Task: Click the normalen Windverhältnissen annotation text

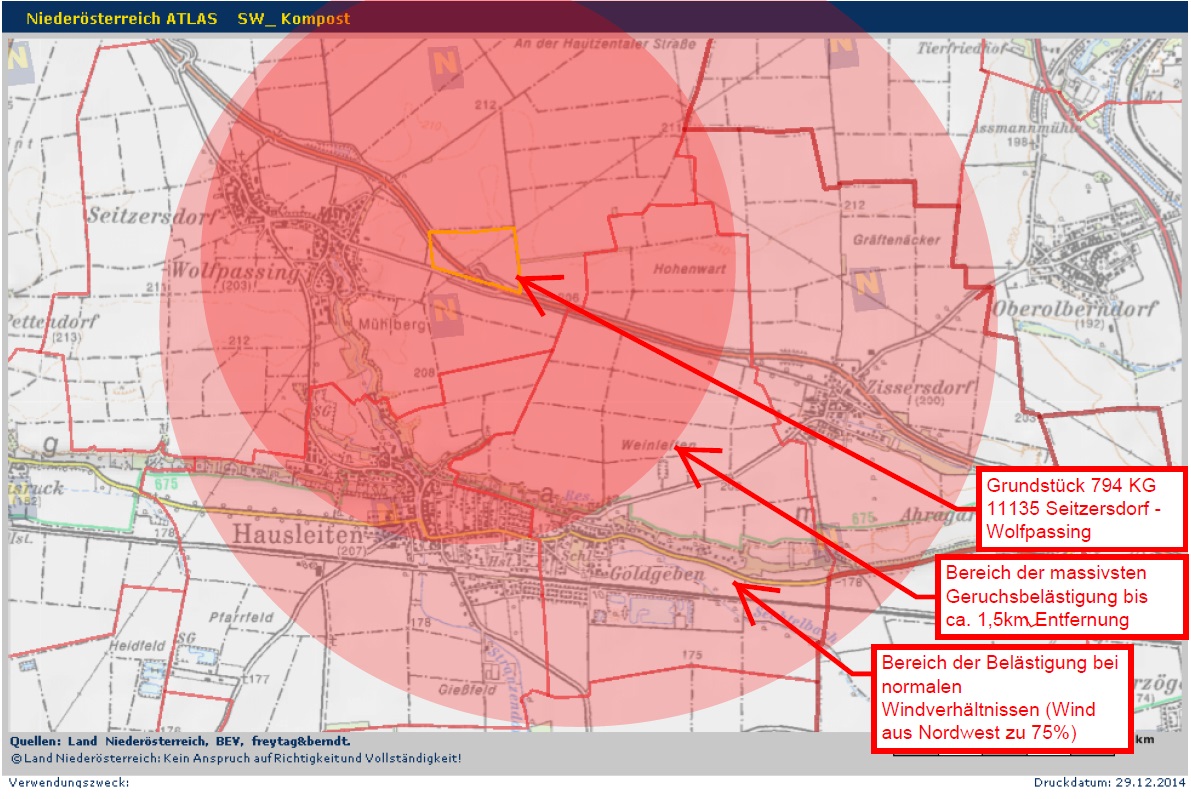Action: point(1000,697)
